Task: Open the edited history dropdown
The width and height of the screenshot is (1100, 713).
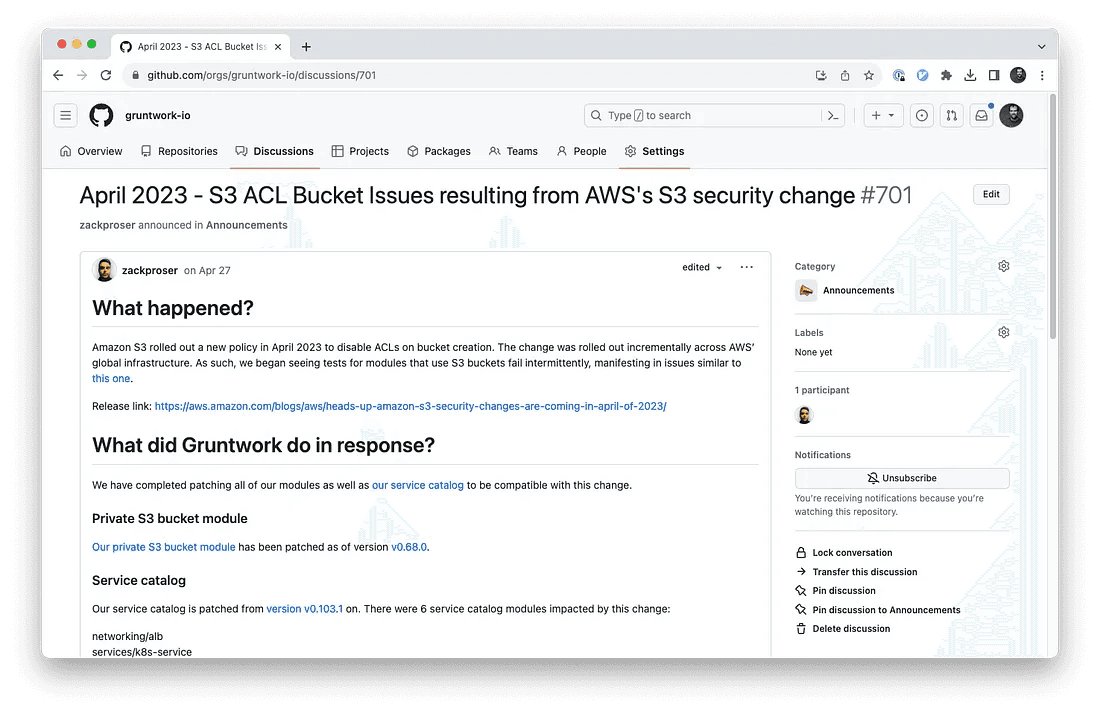Action: (702, 267)
